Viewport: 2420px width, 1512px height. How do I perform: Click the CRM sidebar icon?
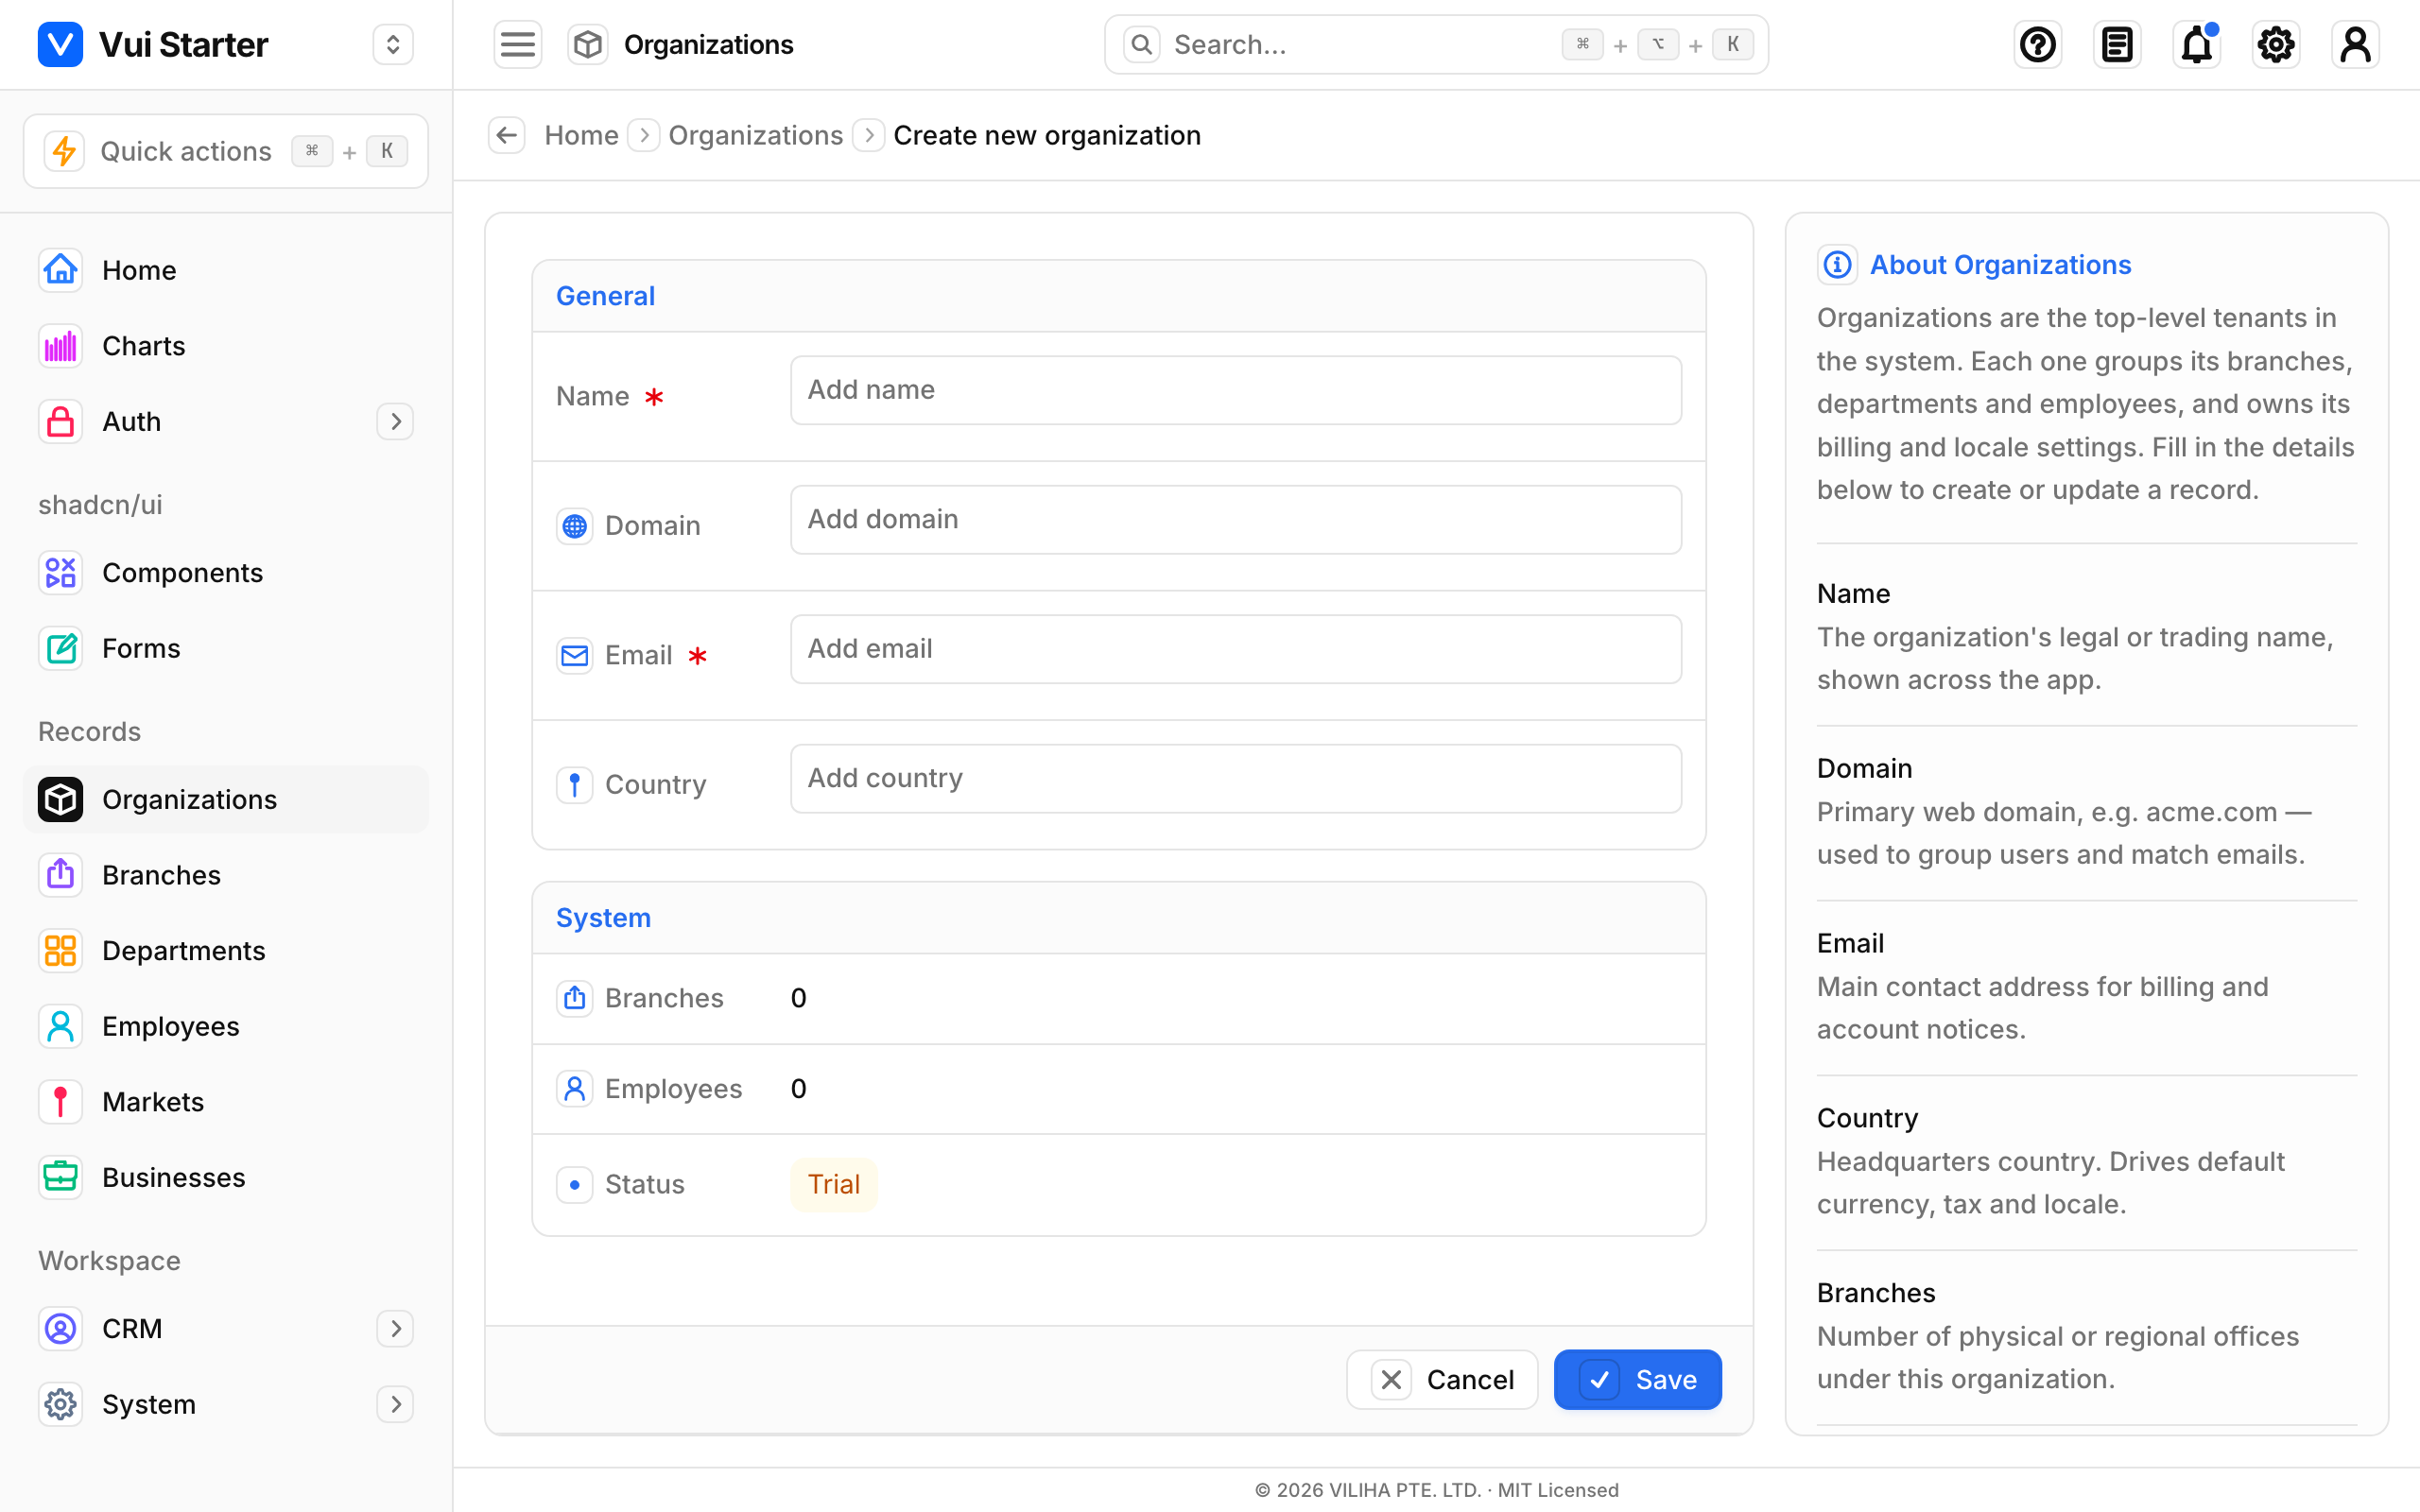[60, 1328]
